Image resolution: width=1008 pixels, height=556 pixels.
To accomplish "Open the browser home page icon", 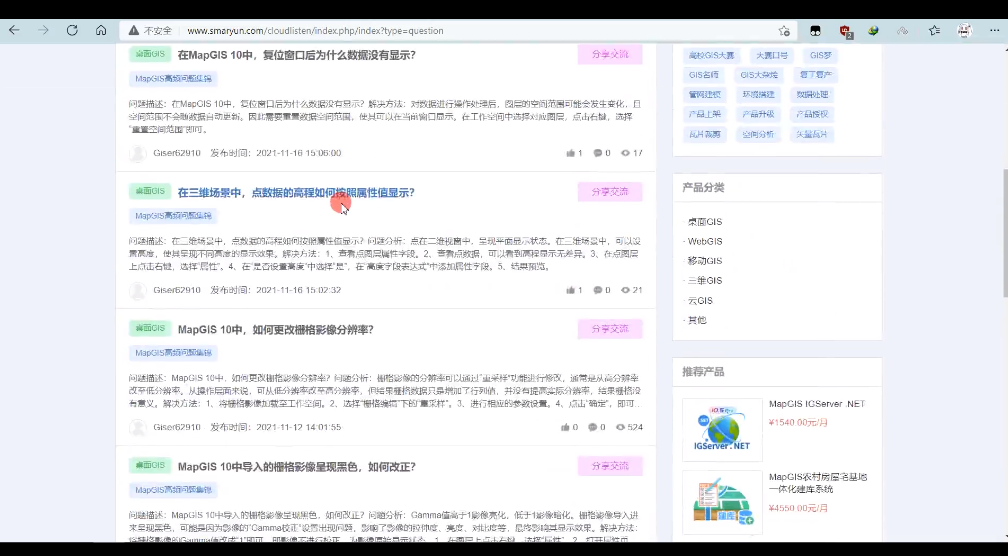I will pos(101,30).
